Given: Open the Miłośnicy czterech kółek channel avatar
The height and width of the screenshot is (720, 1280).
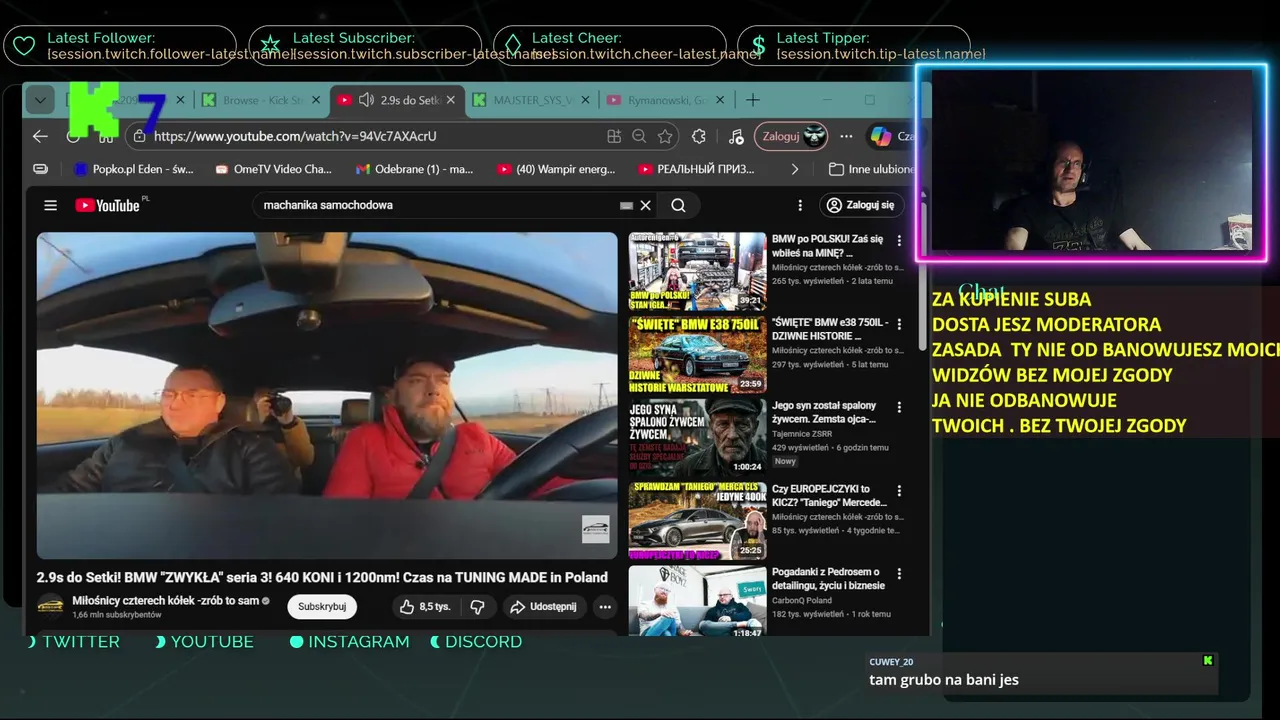Looking at the screenshot, I should pos(50,606).
